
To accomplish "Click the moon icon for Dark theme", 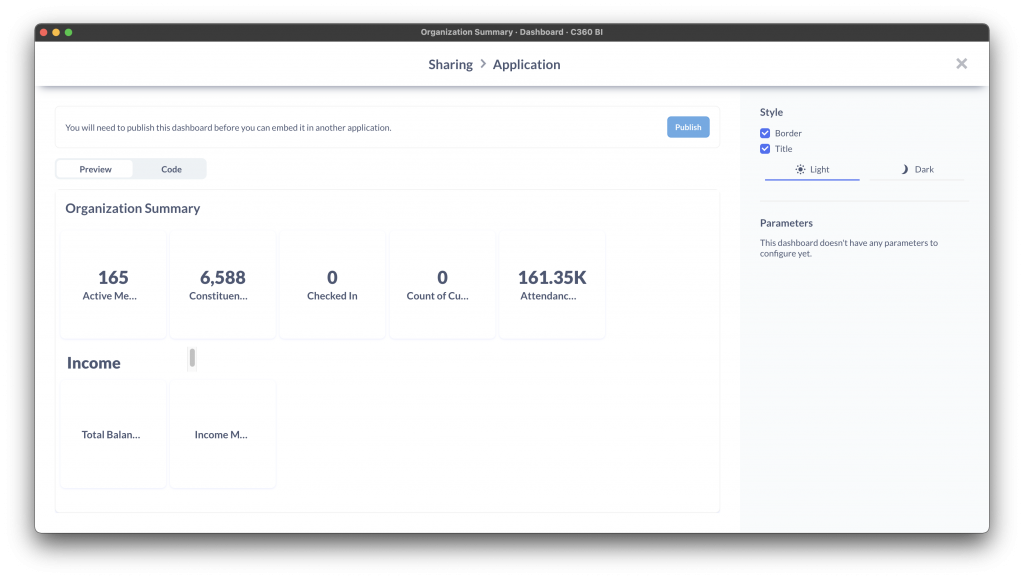I will [x=904, y=169].
